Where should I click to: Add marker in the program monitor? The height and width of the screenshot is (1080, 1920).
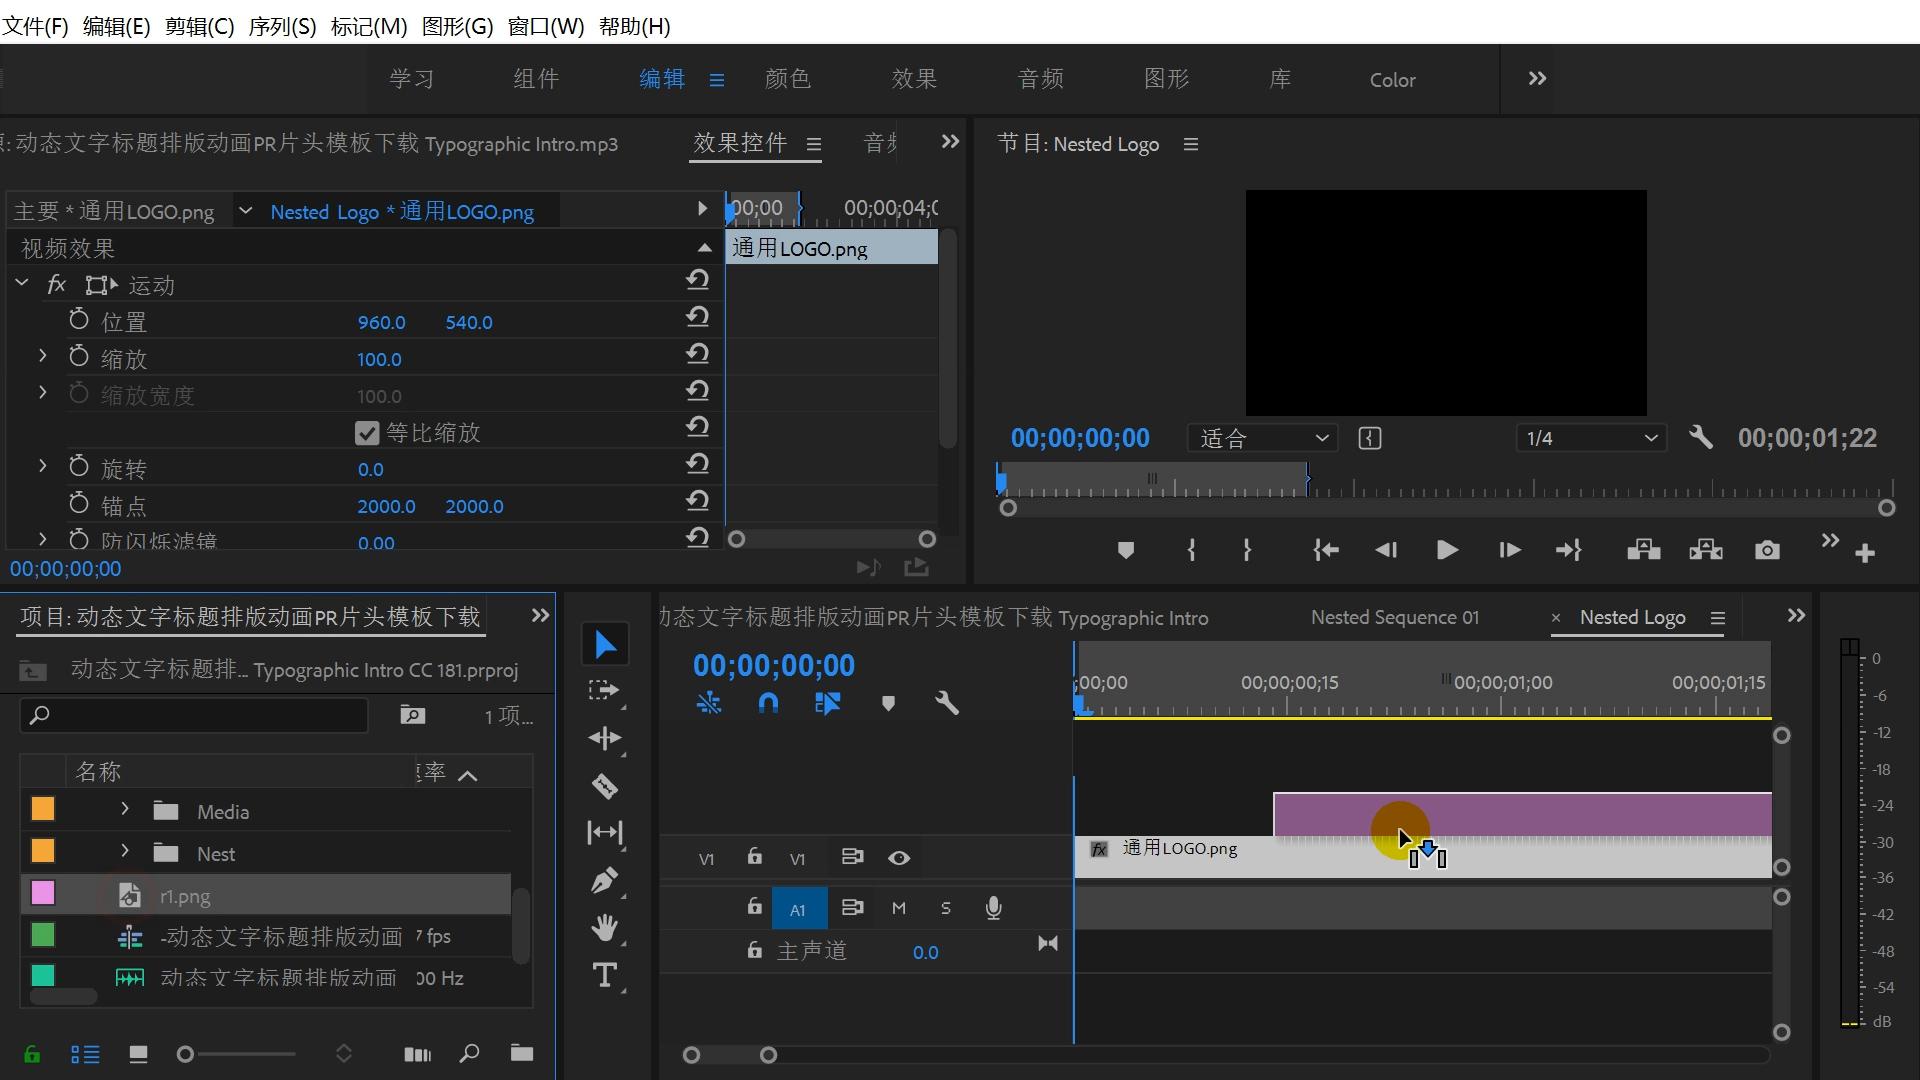click(1126, 550)
